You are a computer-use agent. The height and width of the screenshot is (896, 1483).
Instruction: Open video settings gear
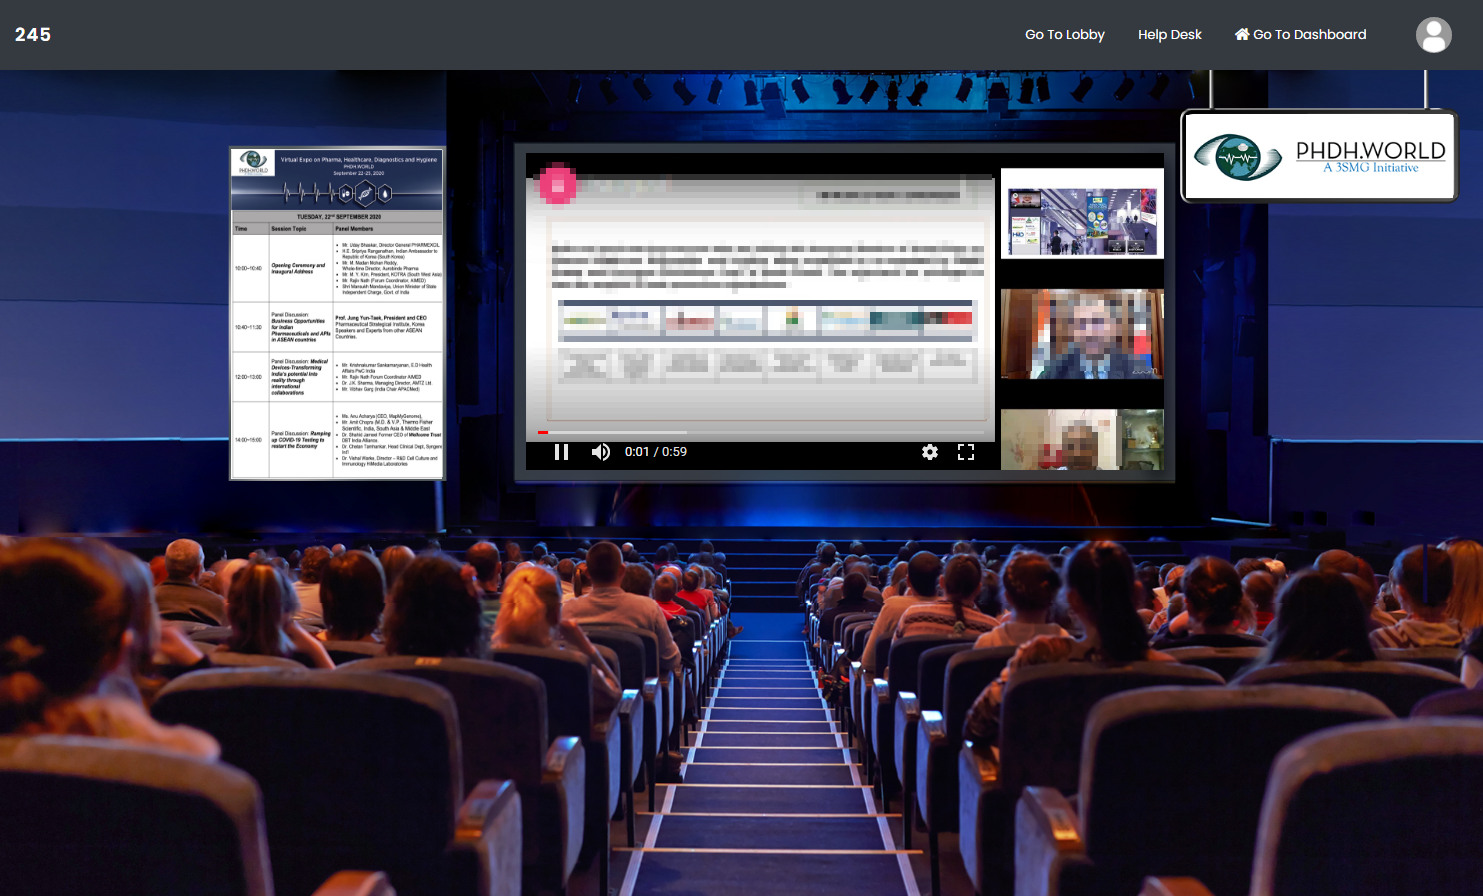pos(930,452)
